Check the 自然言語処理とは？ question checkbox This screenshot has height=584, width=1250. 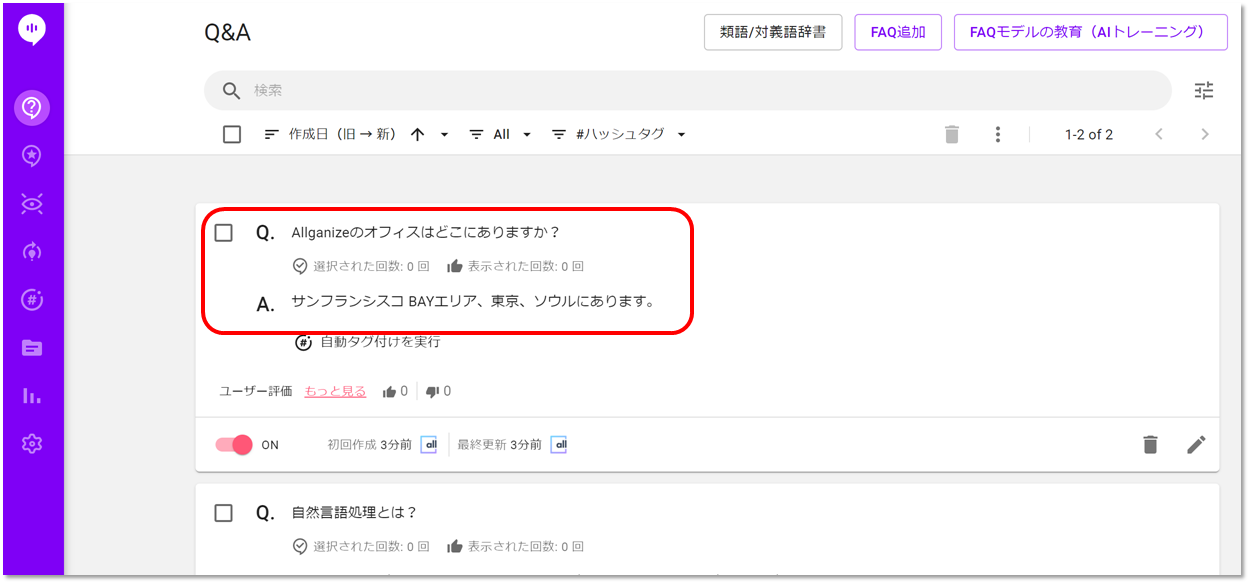click(x=224, y=513)
